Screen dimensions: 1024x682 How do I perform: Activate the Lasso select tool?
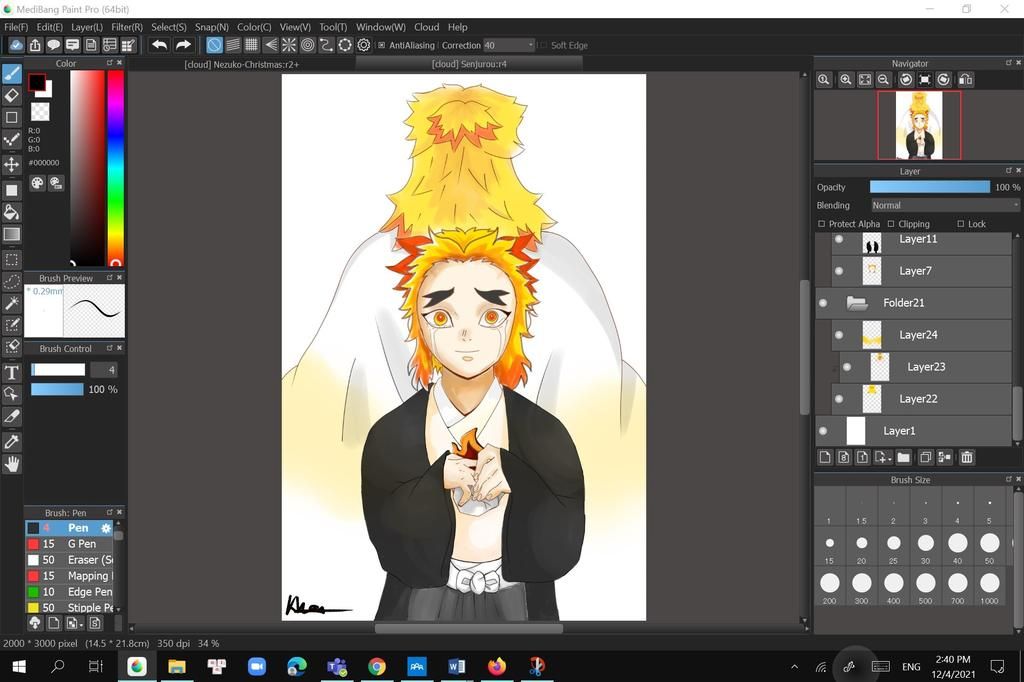[12, 282]
